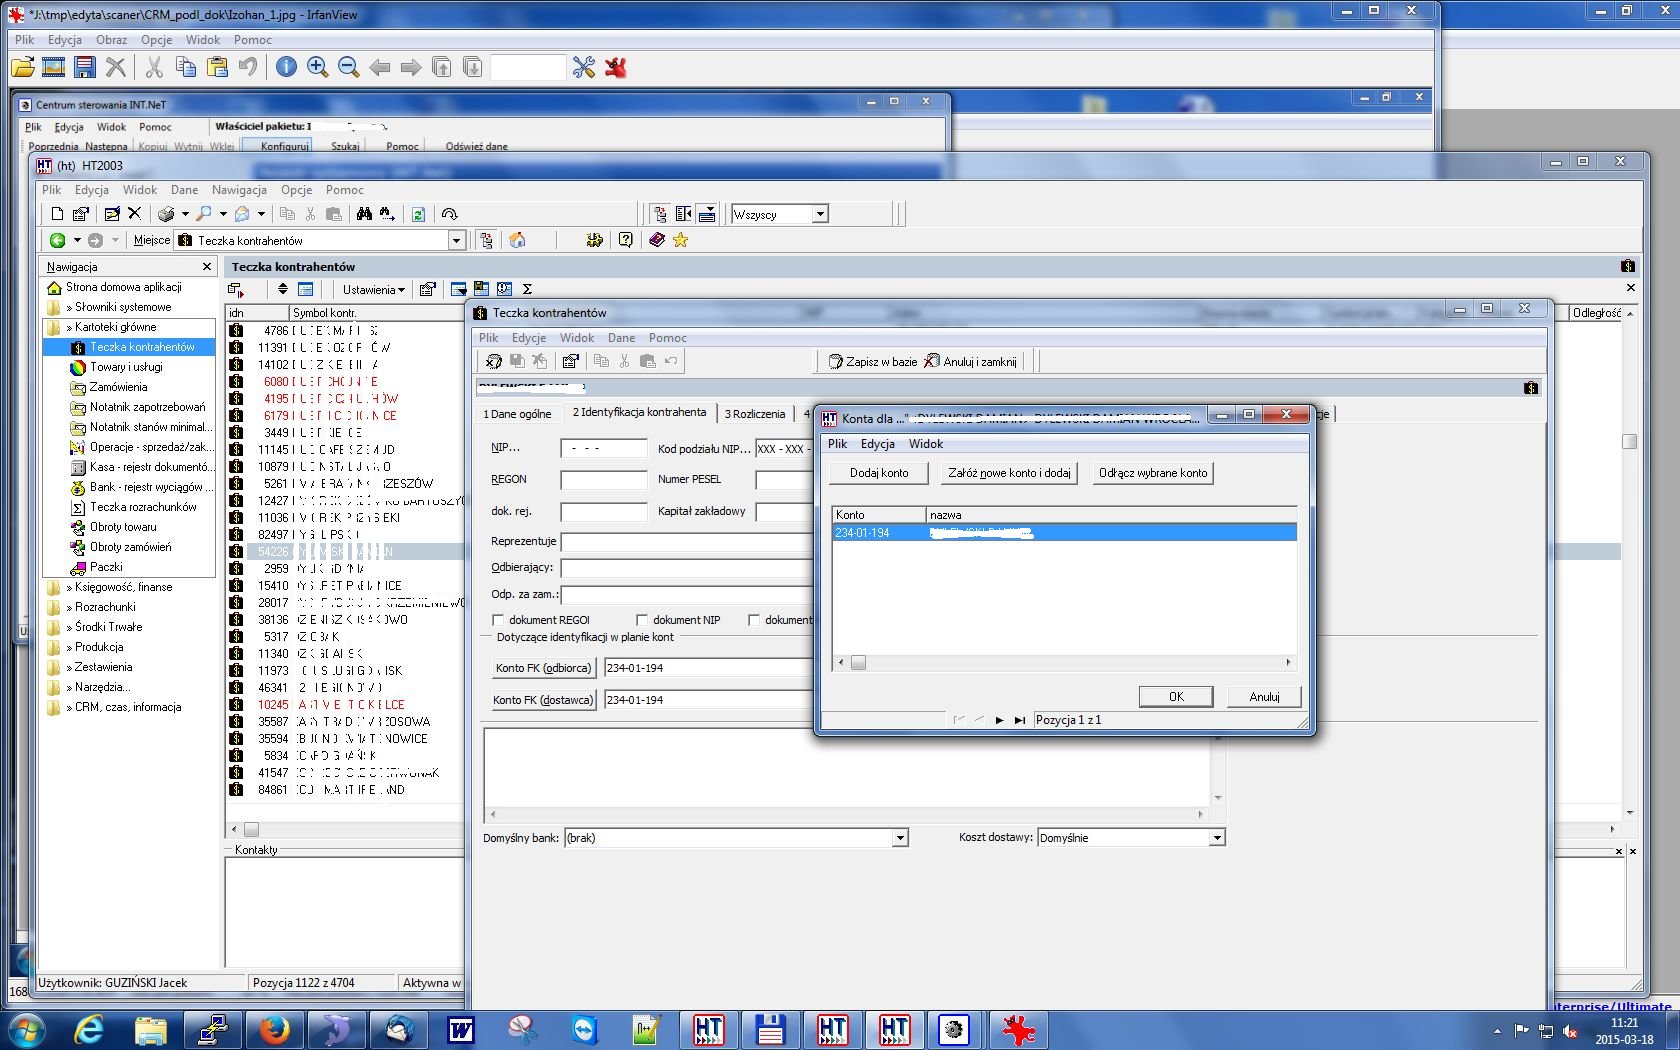The image size is (1680, 1050).
Task: Click the REGON input field
Action: [604, 480]
